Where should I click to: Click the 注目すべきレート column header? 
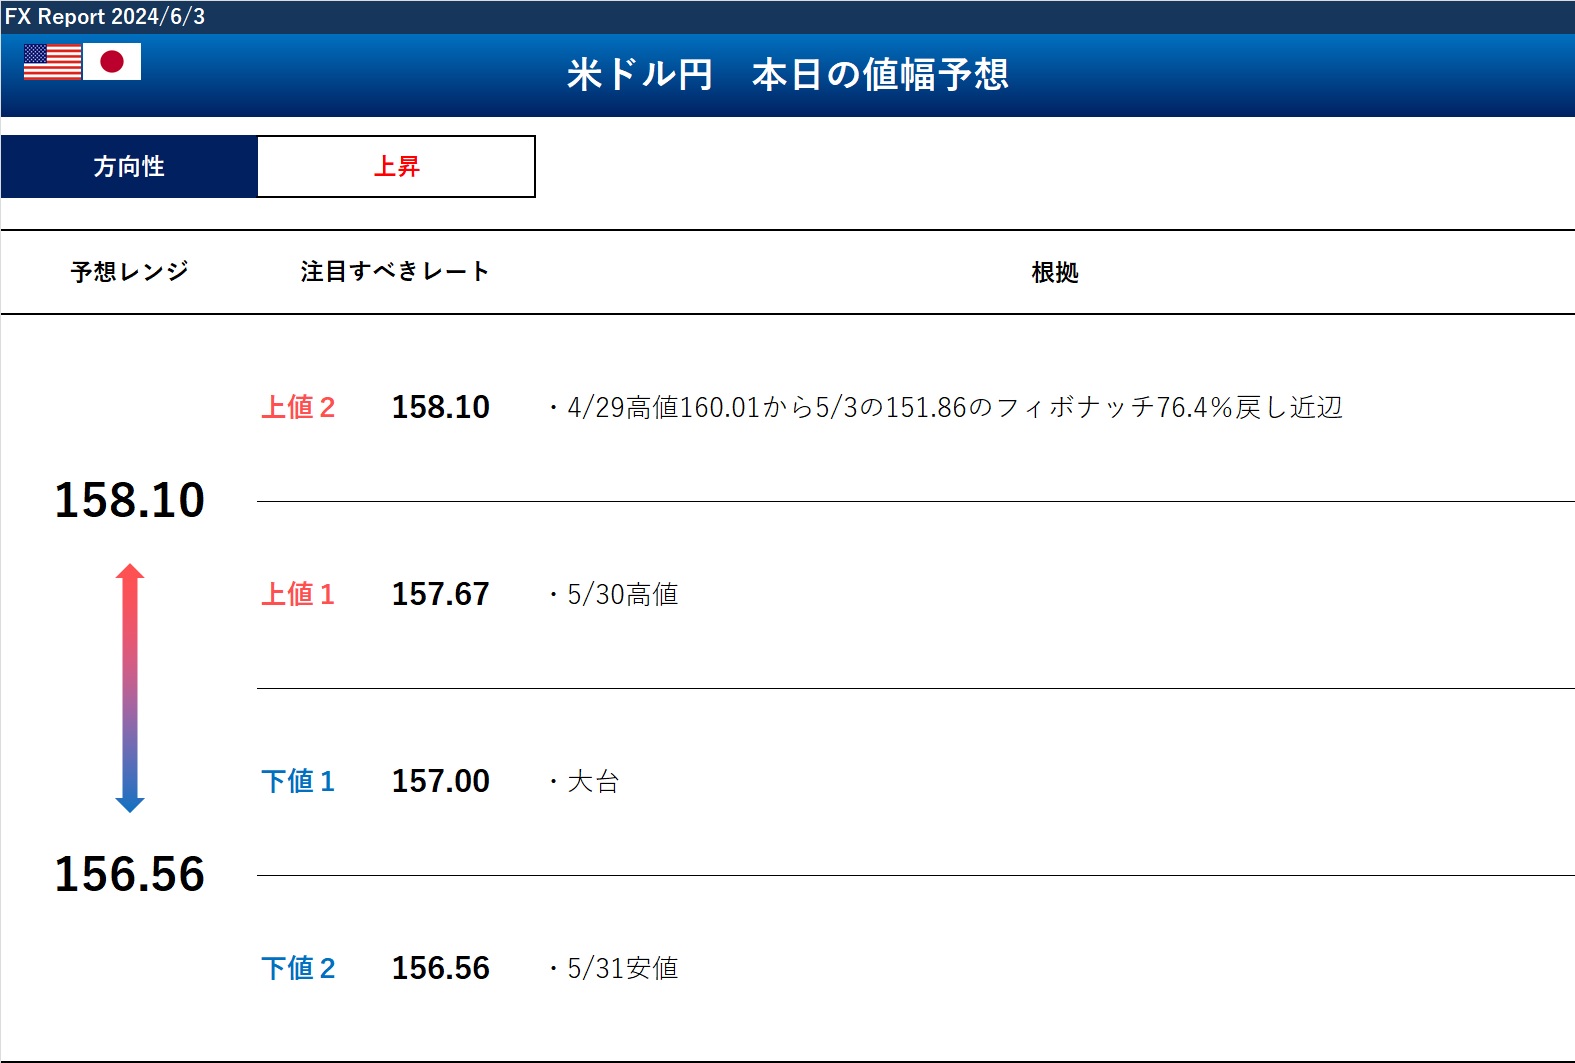[395, 272]
